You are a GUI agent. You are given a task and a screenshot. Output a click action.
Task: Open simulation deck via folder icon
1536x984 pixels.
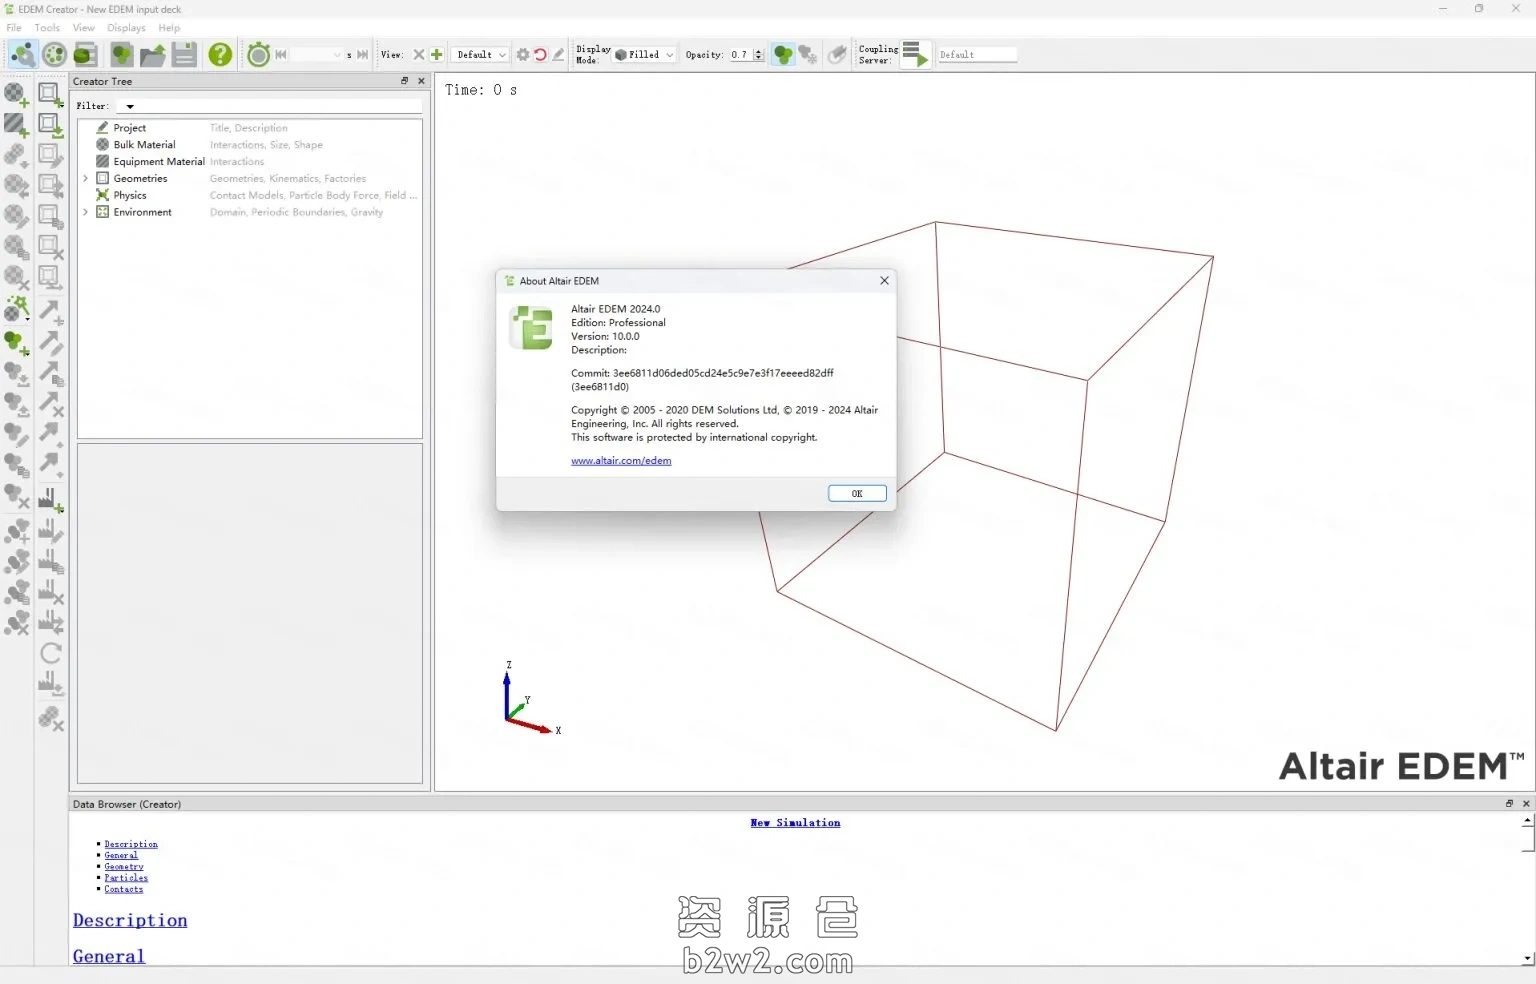click(152, 55)
